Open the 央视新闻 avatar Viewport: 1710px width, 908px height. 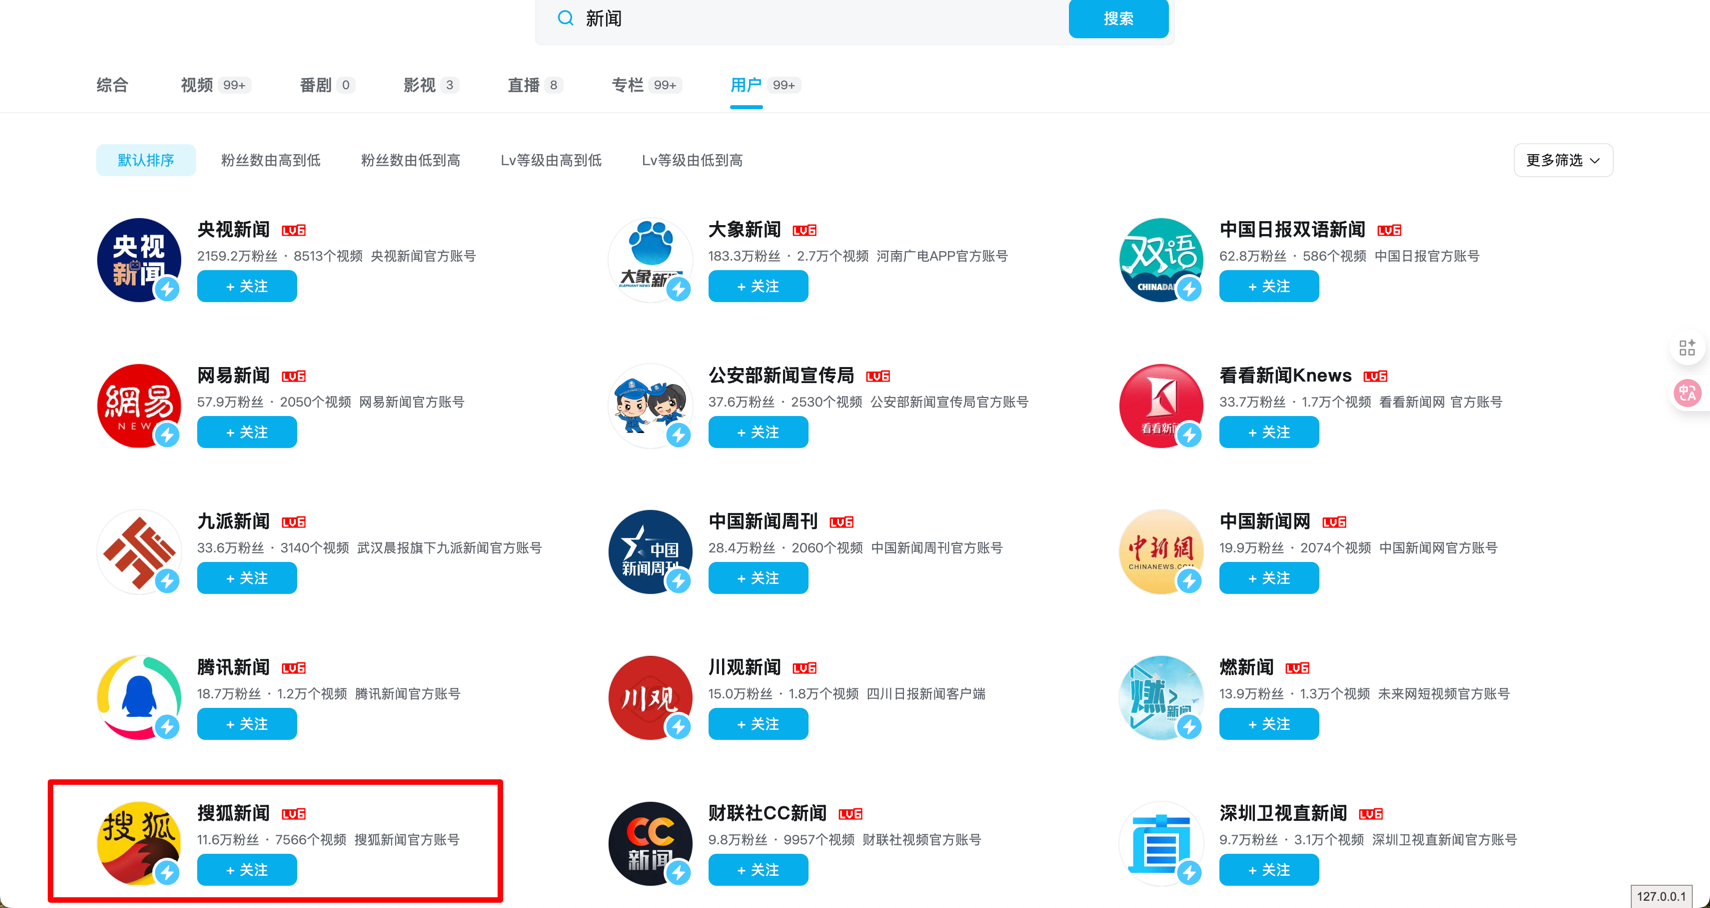click(139, 260)
